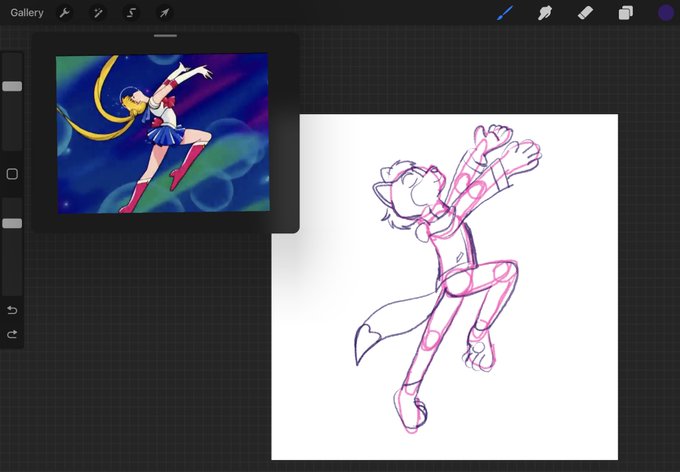Image resolution: width=680 pixels, height=472 pixels.
Task: Select the Smudge tool
Action: pyautogui.click(x=545, y=13)
